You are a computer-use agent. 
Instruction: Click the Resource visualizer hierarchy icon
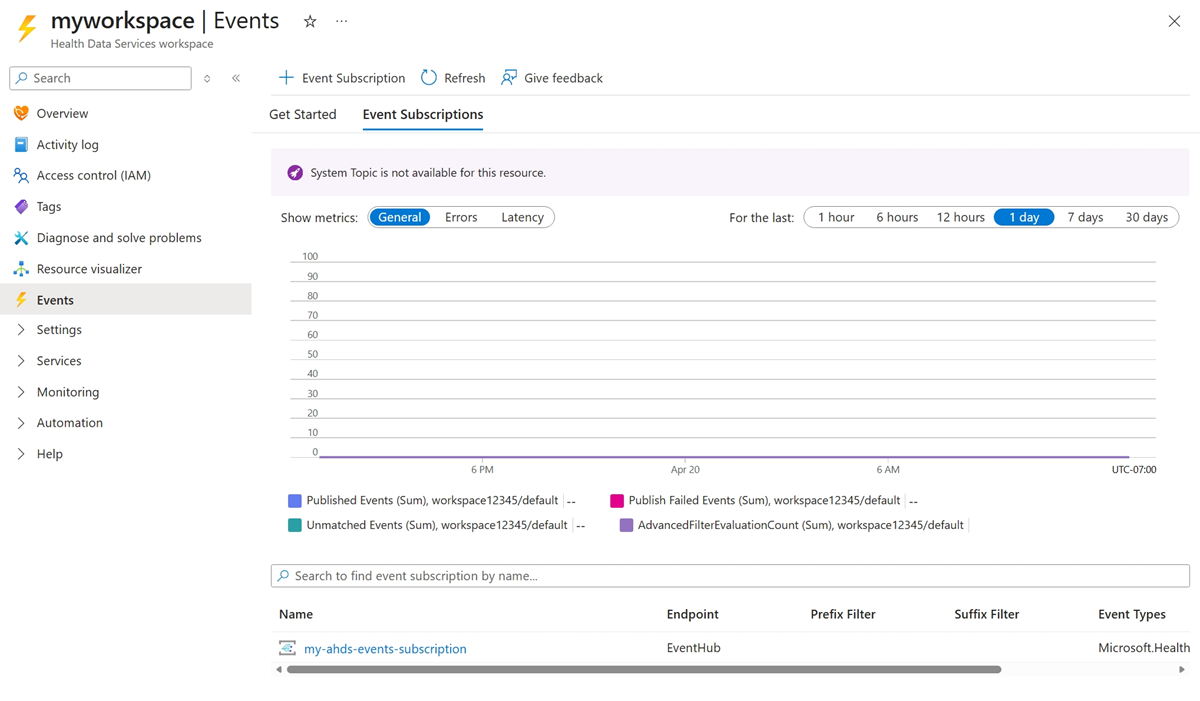click(21, 268)
